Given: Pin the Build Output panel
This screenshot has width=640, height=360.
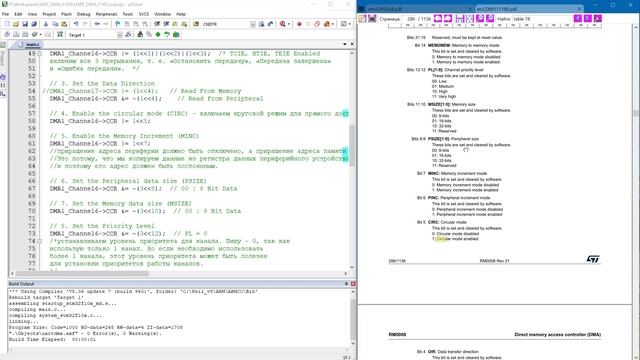Looking at the screenshot, I should (x=347, y=284).
